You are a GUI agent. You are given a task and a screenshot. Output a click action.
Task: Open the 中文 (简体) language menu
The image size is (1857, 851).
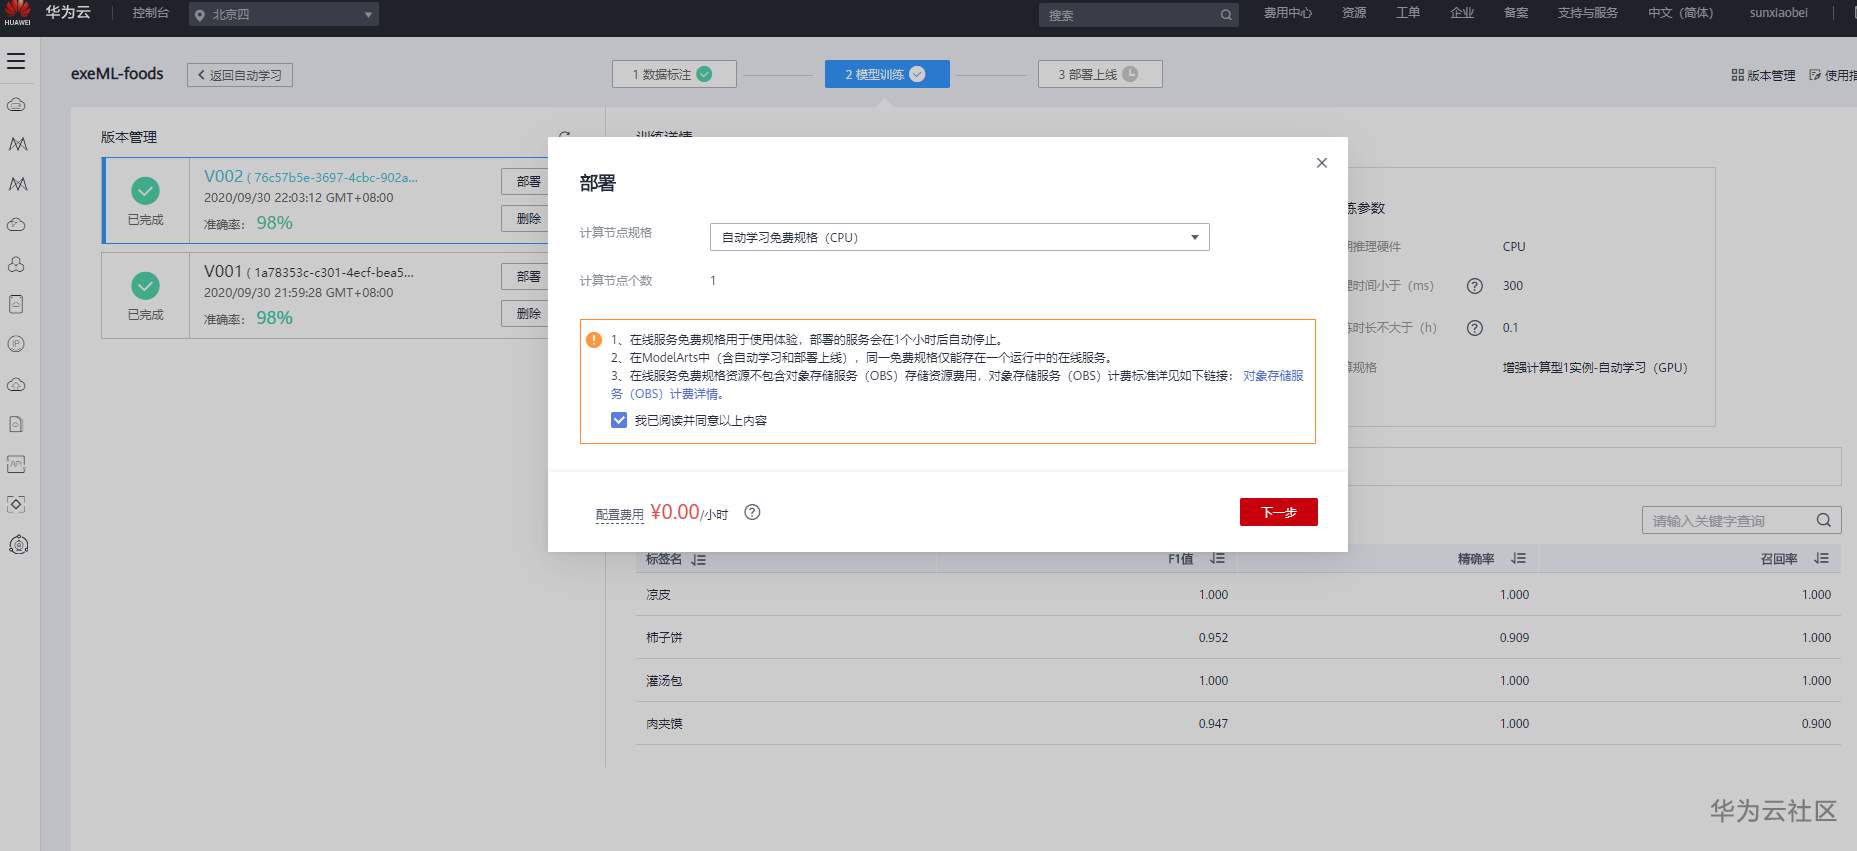click(1680, 13)
